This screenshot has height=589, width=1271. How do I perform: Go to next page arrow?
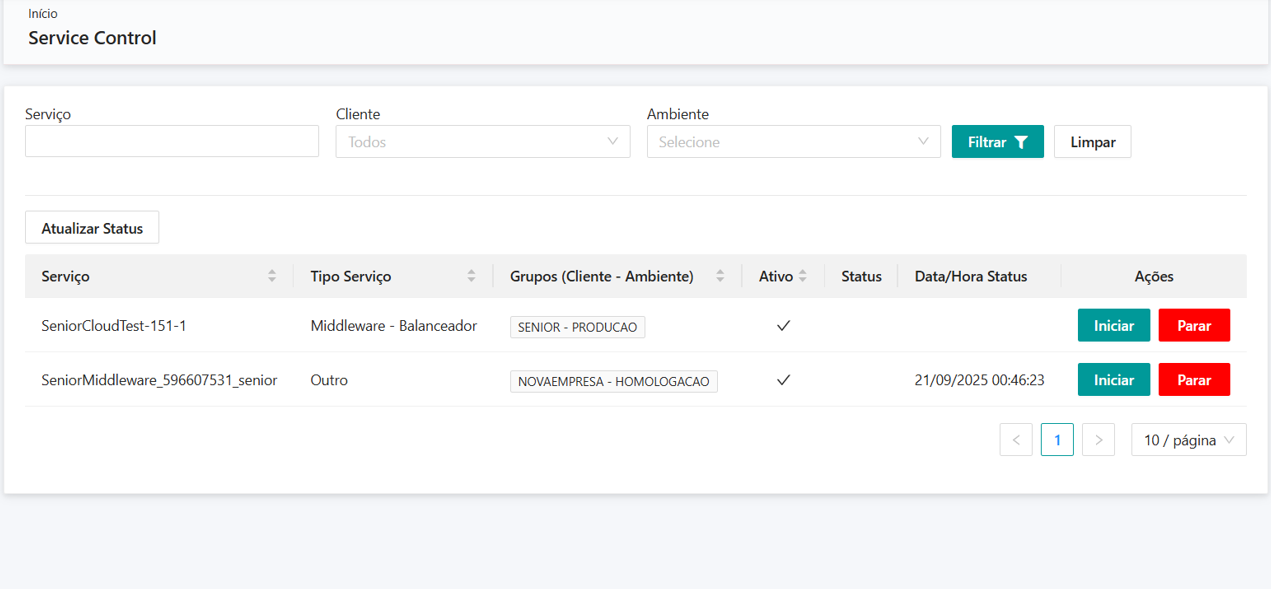click(x=1098, y=440)
